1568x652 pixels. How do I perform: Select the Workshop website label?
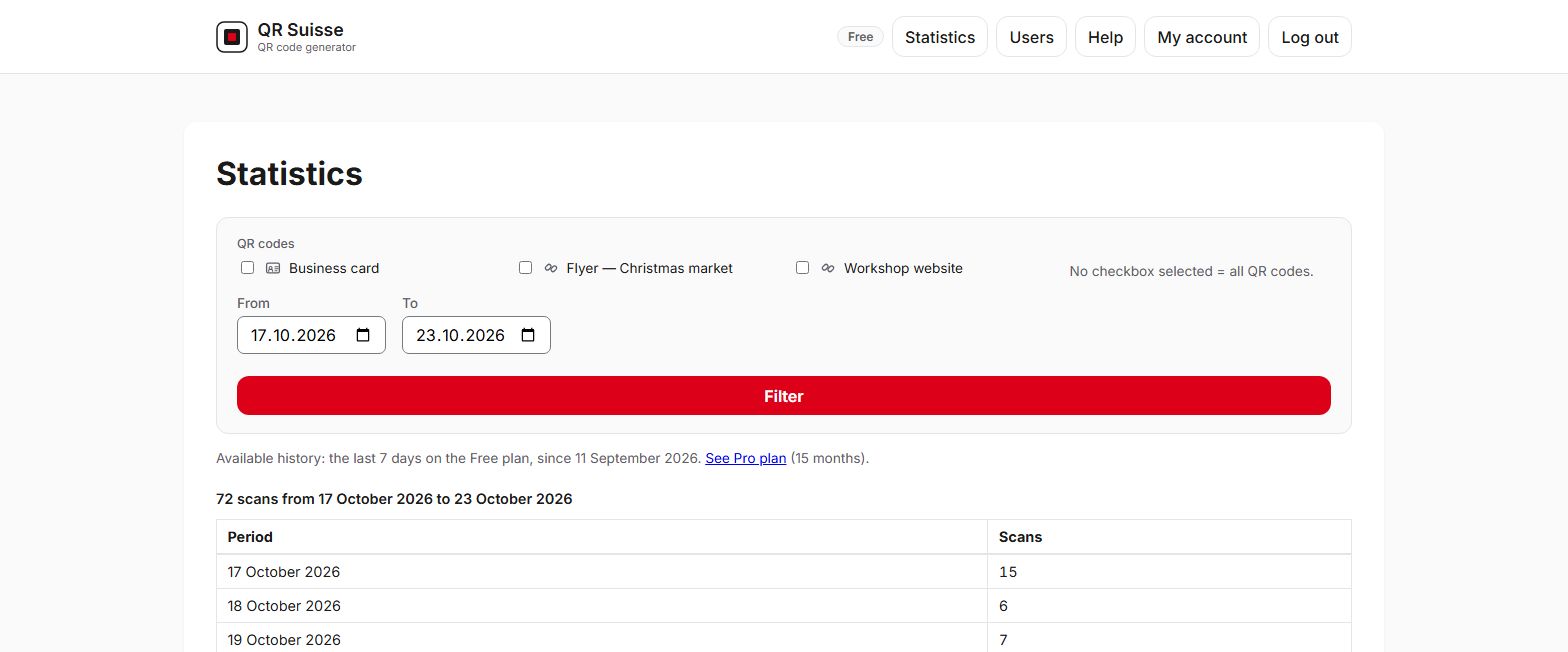[x=903, y=268]
